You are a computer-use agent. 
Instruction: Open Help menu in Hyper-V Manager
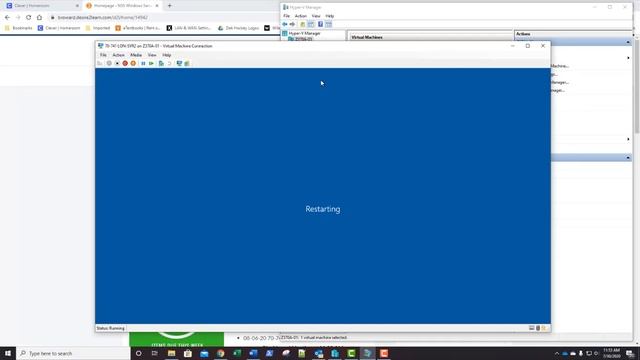click(330, 16)
